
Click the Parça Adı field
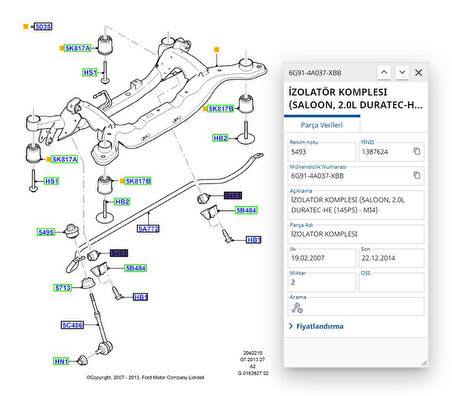(x=356, y=234)
